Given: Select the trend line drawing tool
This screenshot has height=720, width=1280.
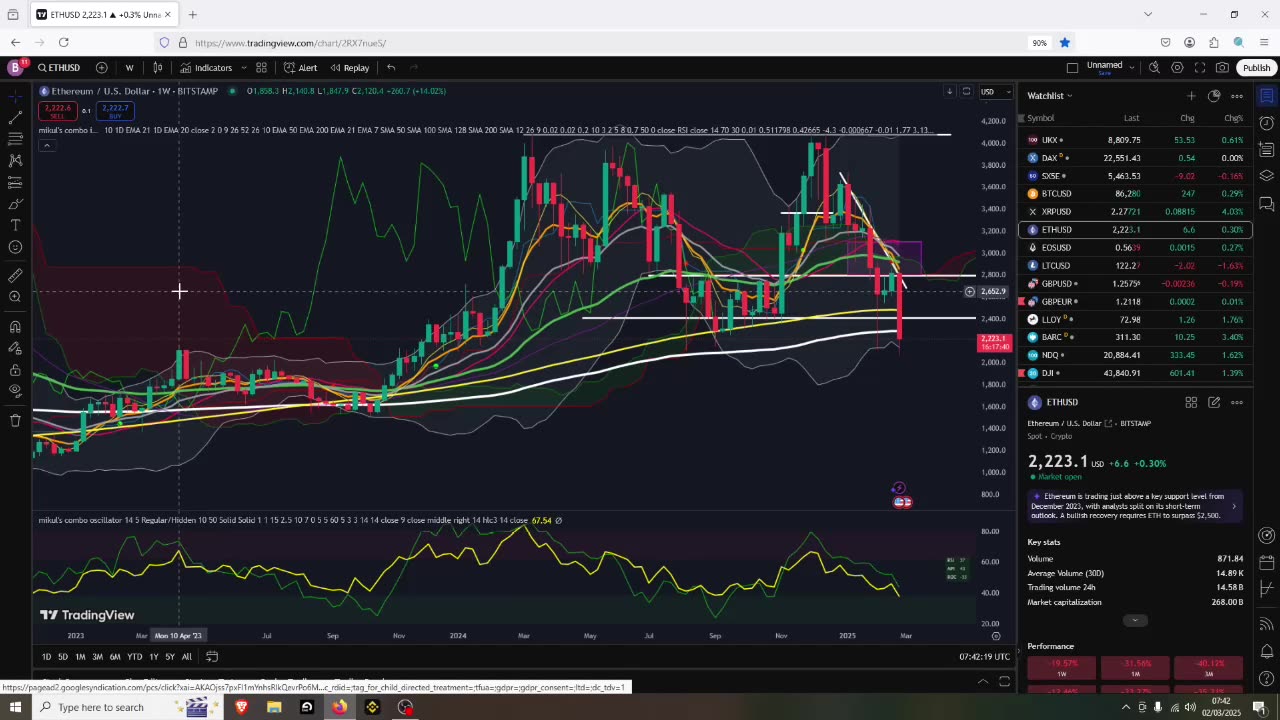Looking at the screenshot, I should [15, 117].
